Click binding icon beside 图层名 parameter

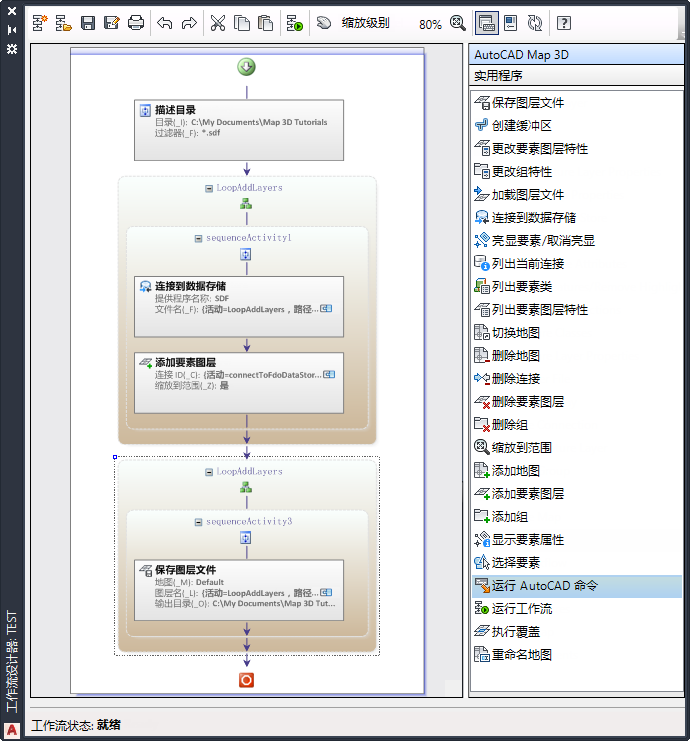[326, 592]
